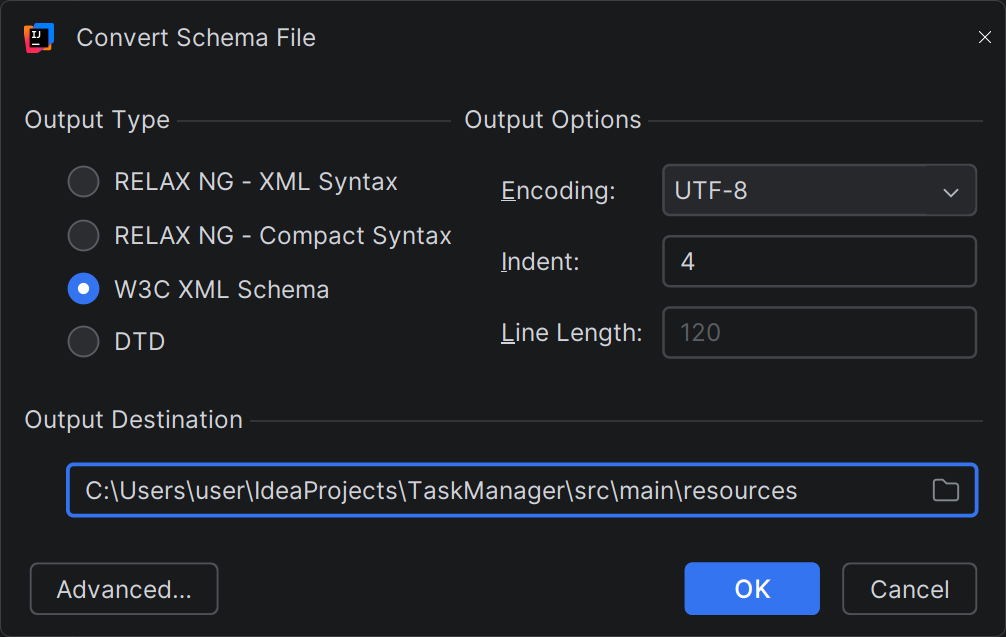Select RELAX NG - XML Syntax output type
Viewport: 1006px width, 637px height.
(x=83, y=182)
